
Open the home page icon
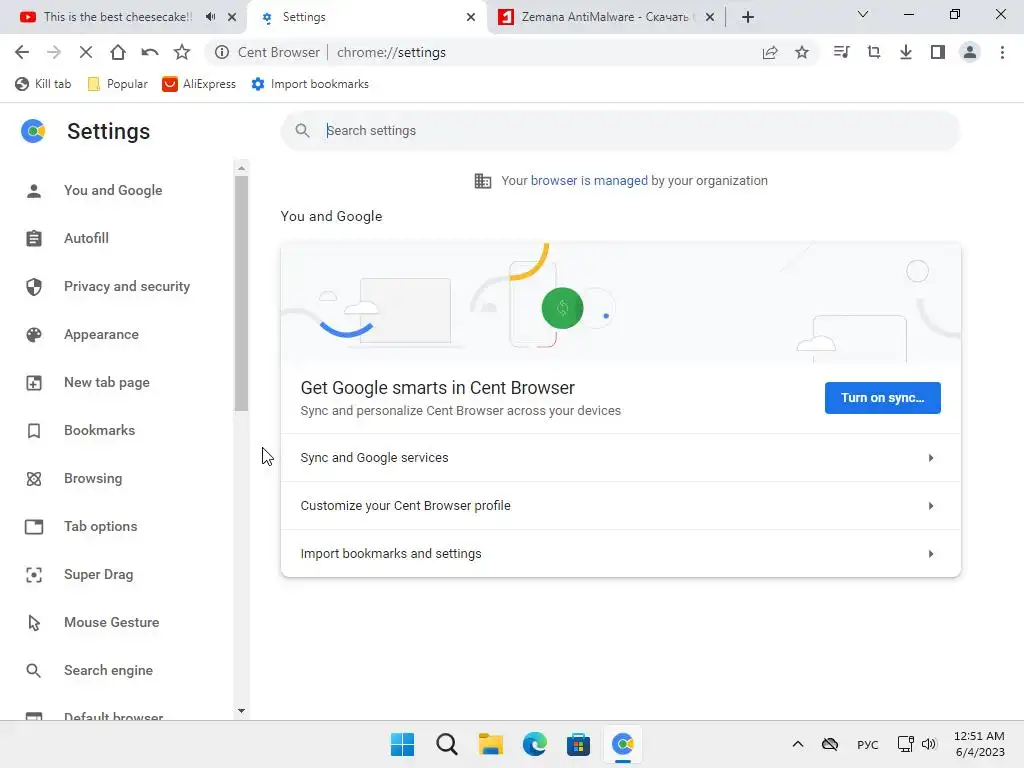pos(118,52)
